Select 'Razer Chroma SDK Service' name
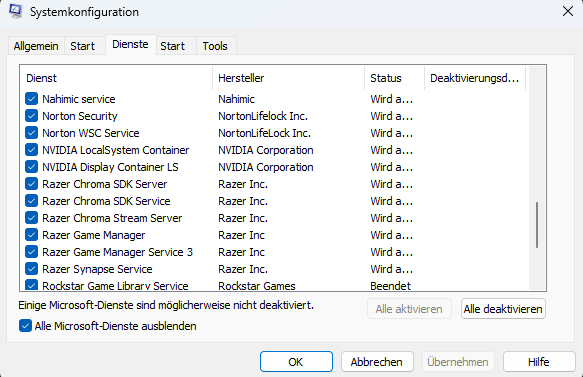Image resolution: width=583 pixels, height=377 pixels. (106, 201)
